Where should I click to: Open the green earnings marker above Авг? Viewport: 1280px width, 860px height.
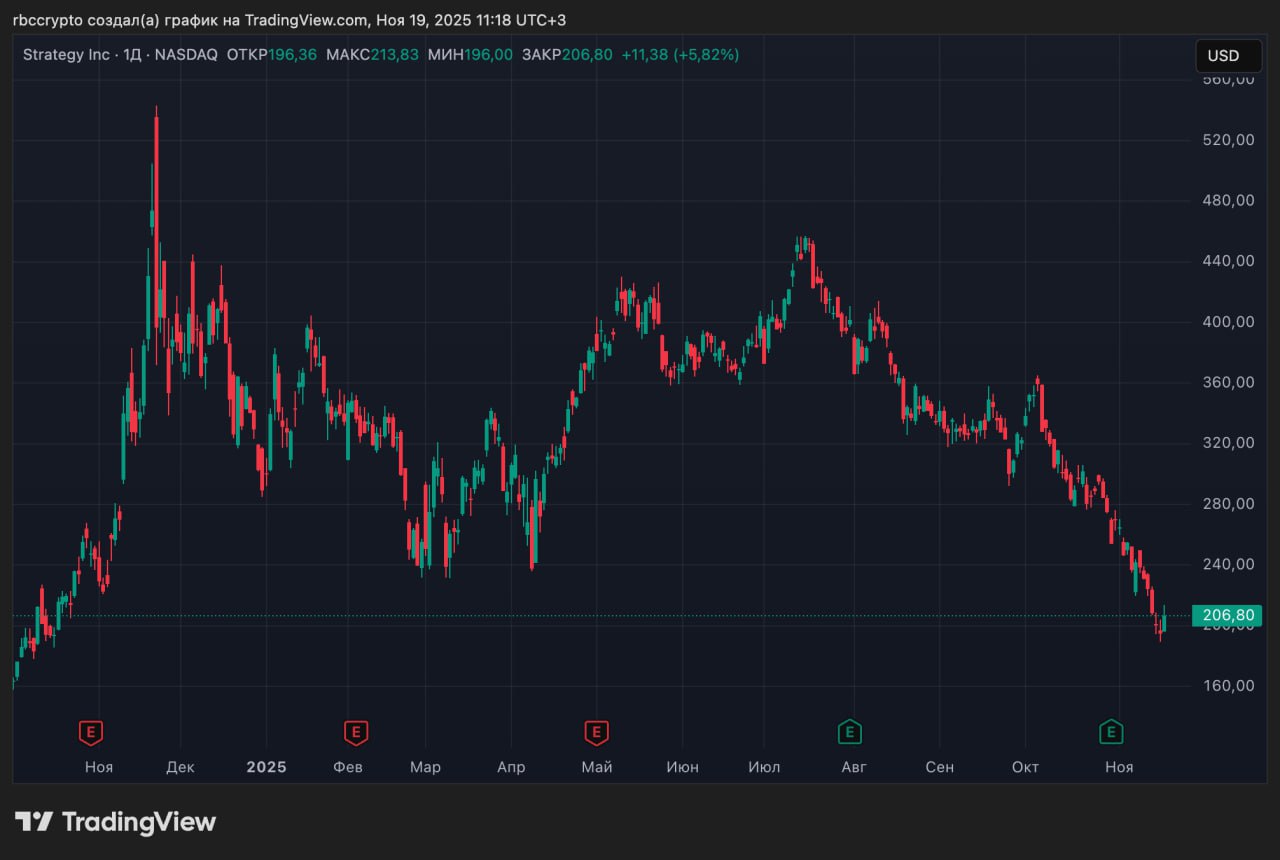pos(850,733)
